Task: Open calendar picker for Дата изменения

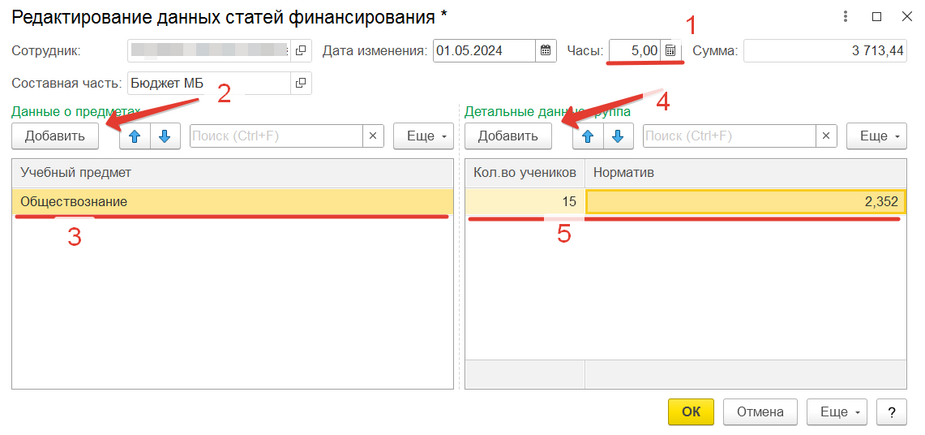Action: coord(546,50)
